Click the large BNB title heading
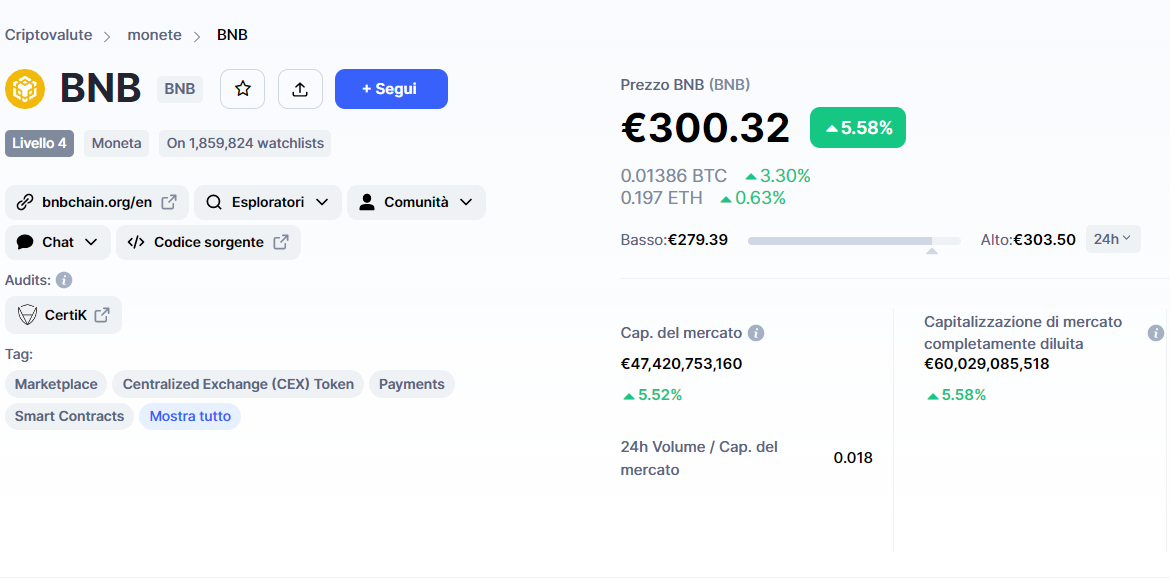The image size is (1170, 582). 101,89
